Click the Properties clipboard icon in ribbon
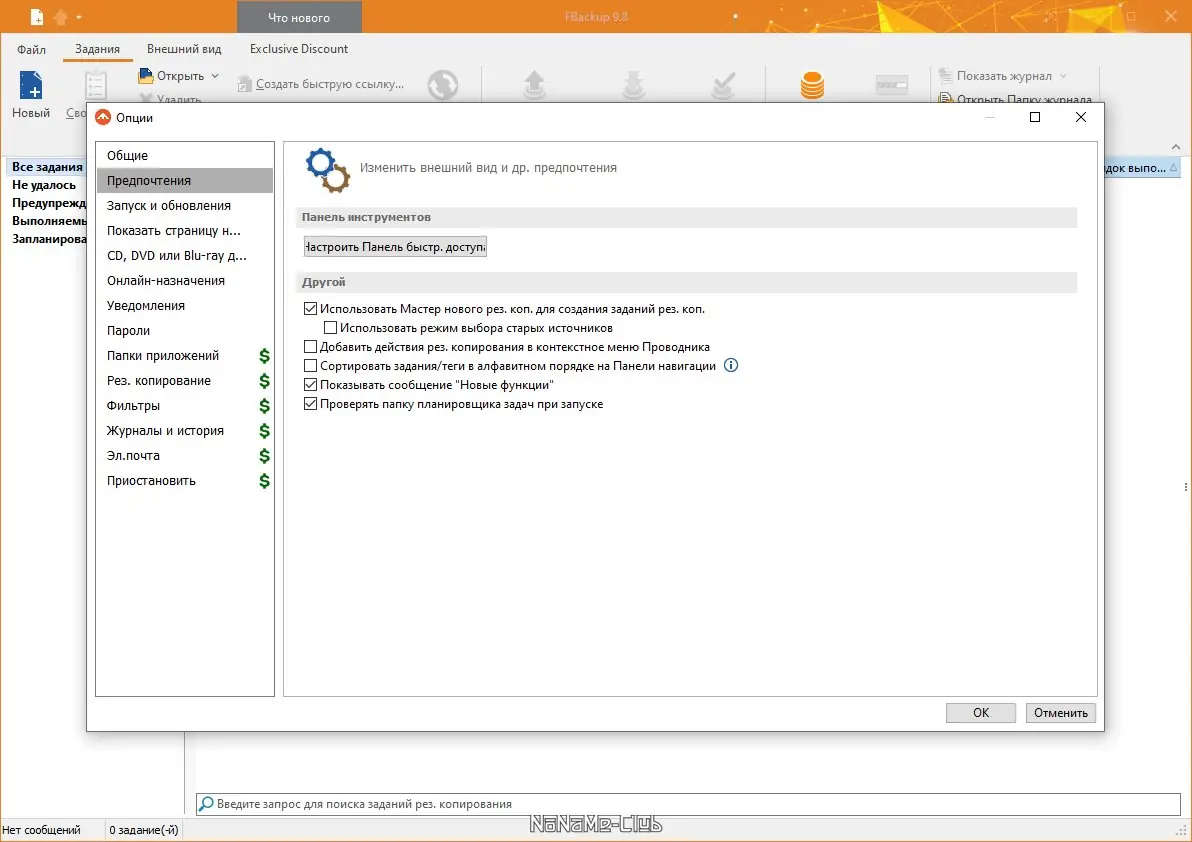Screen dimensions: 1192x842 point(97,85)
